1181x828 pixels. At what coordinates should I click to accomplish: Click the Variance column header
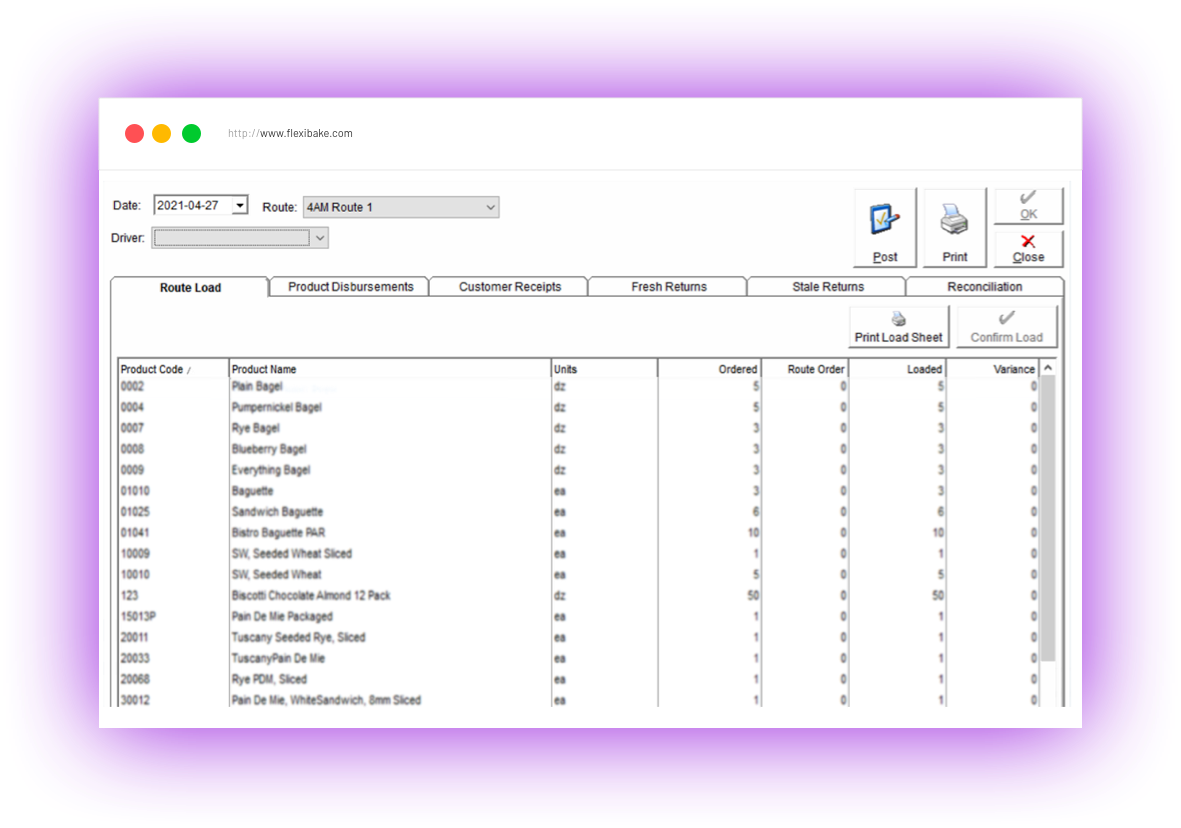click(993, 369)
